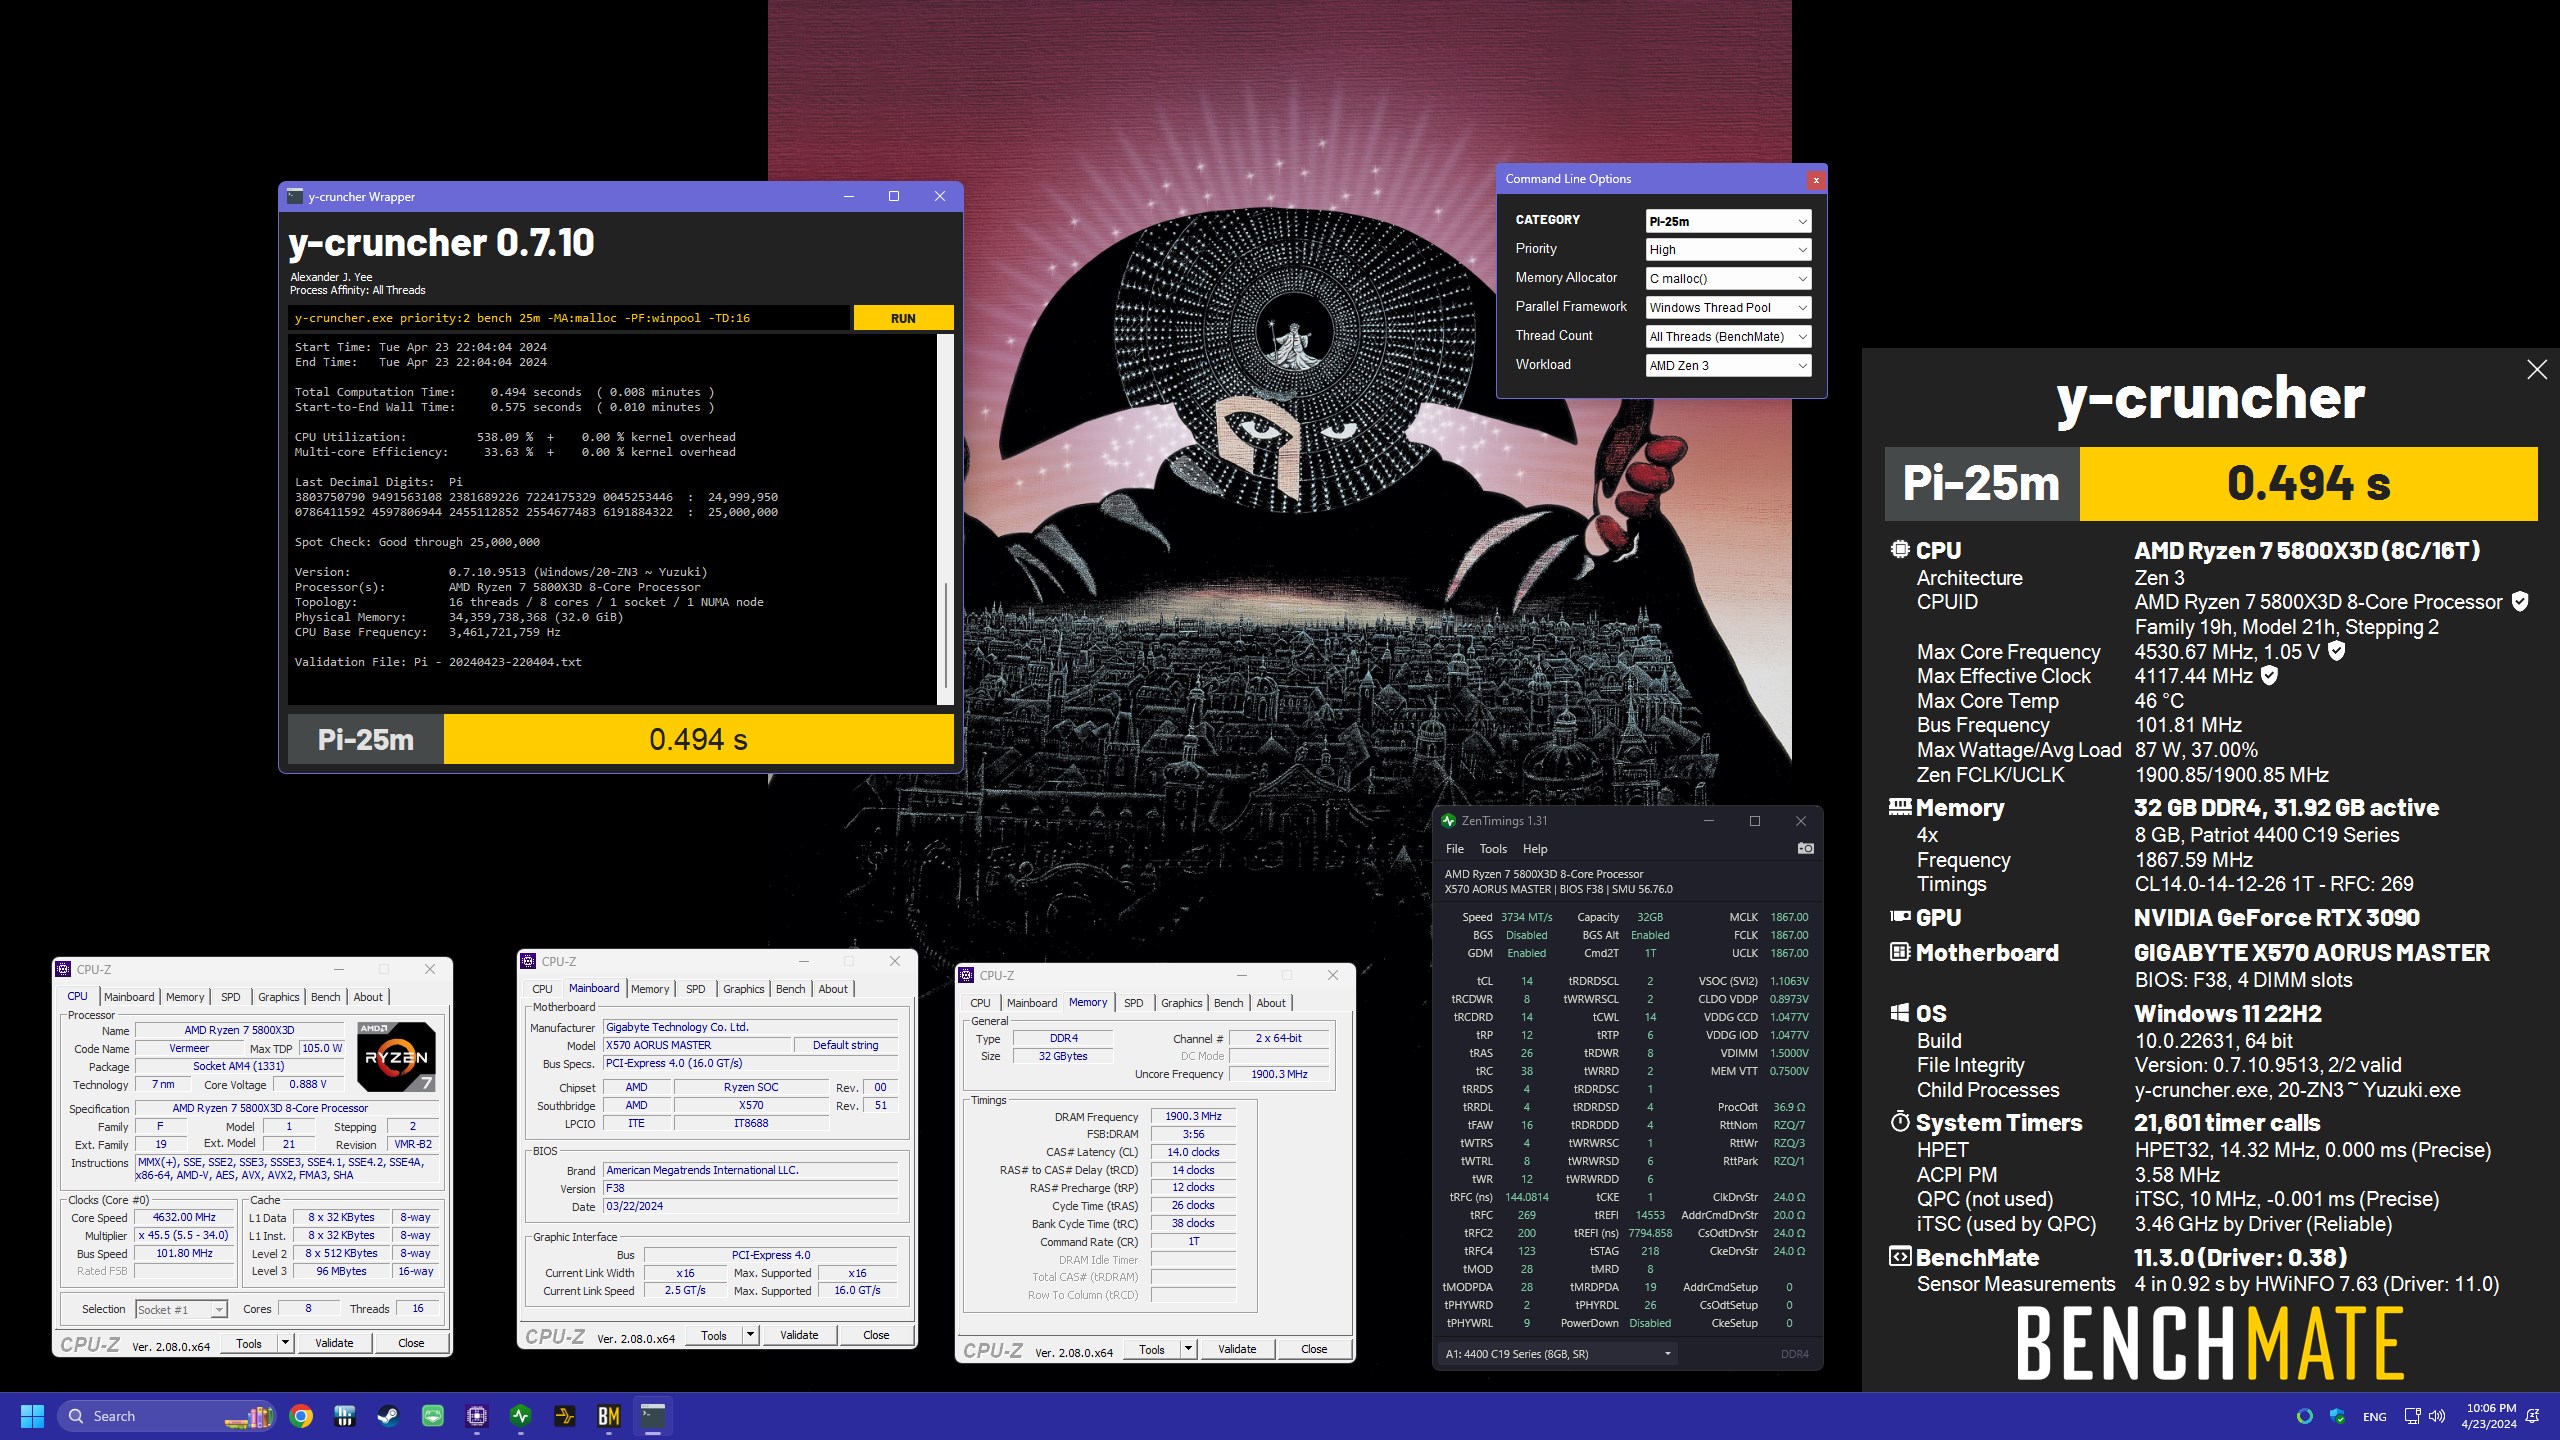Open the Windows Security tray icon

point(2337,1416)
